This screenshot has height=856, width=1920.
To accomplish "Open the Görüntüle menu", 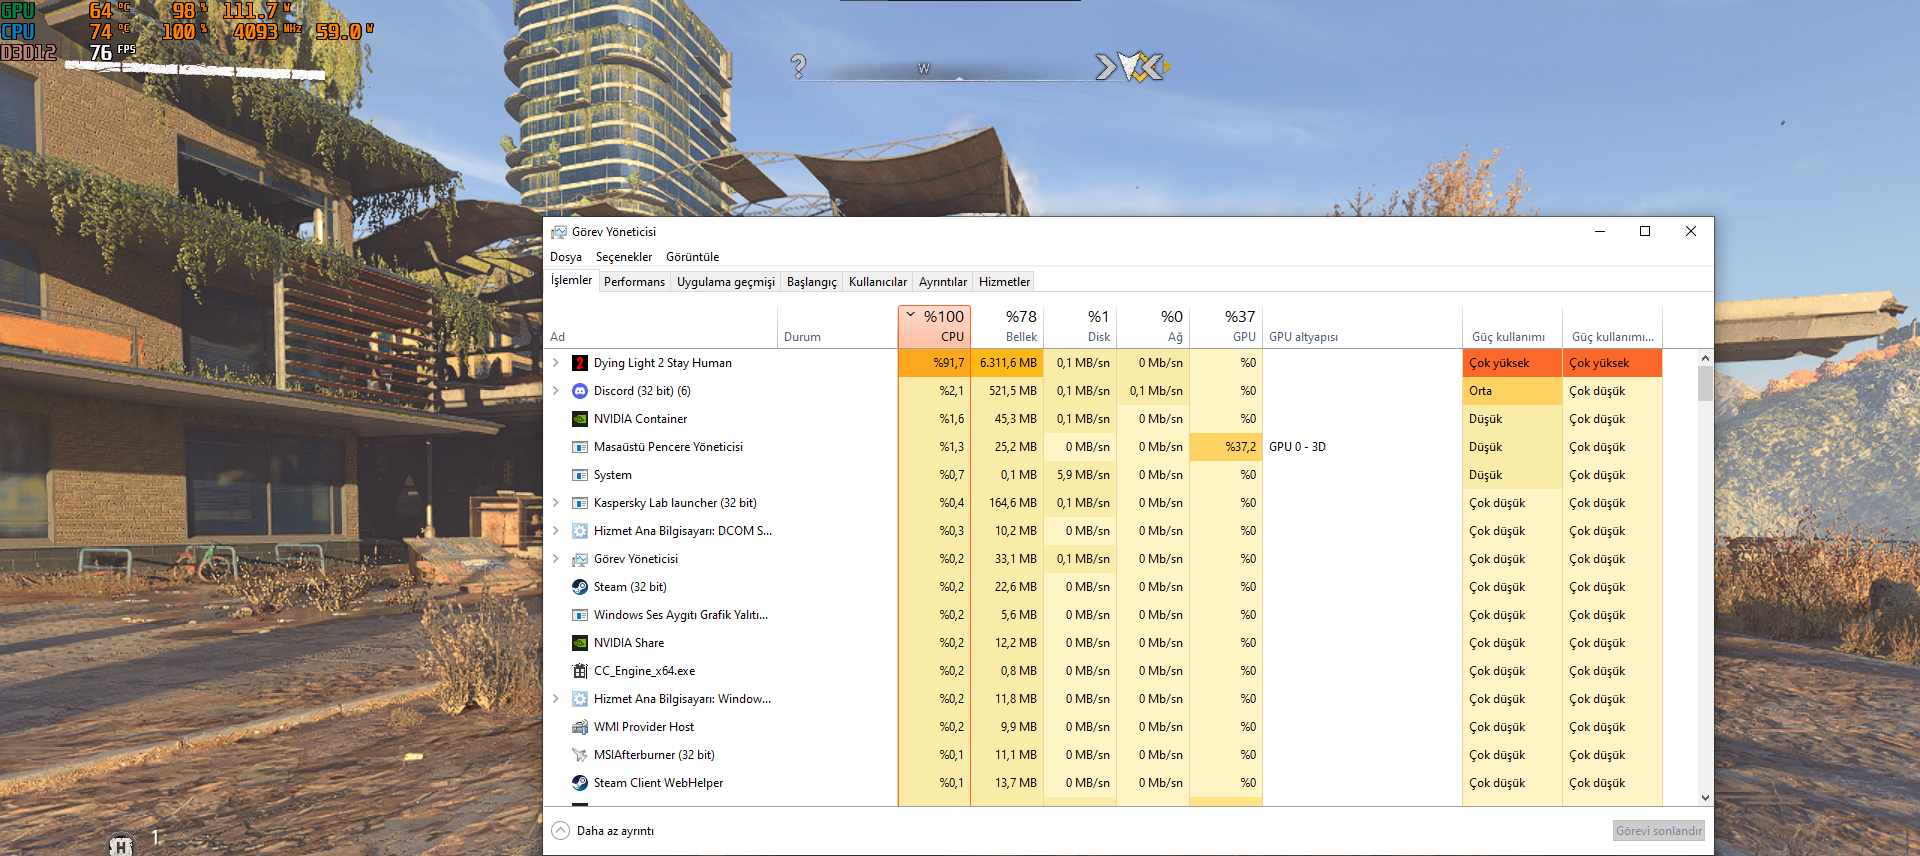I will point(693,257).
